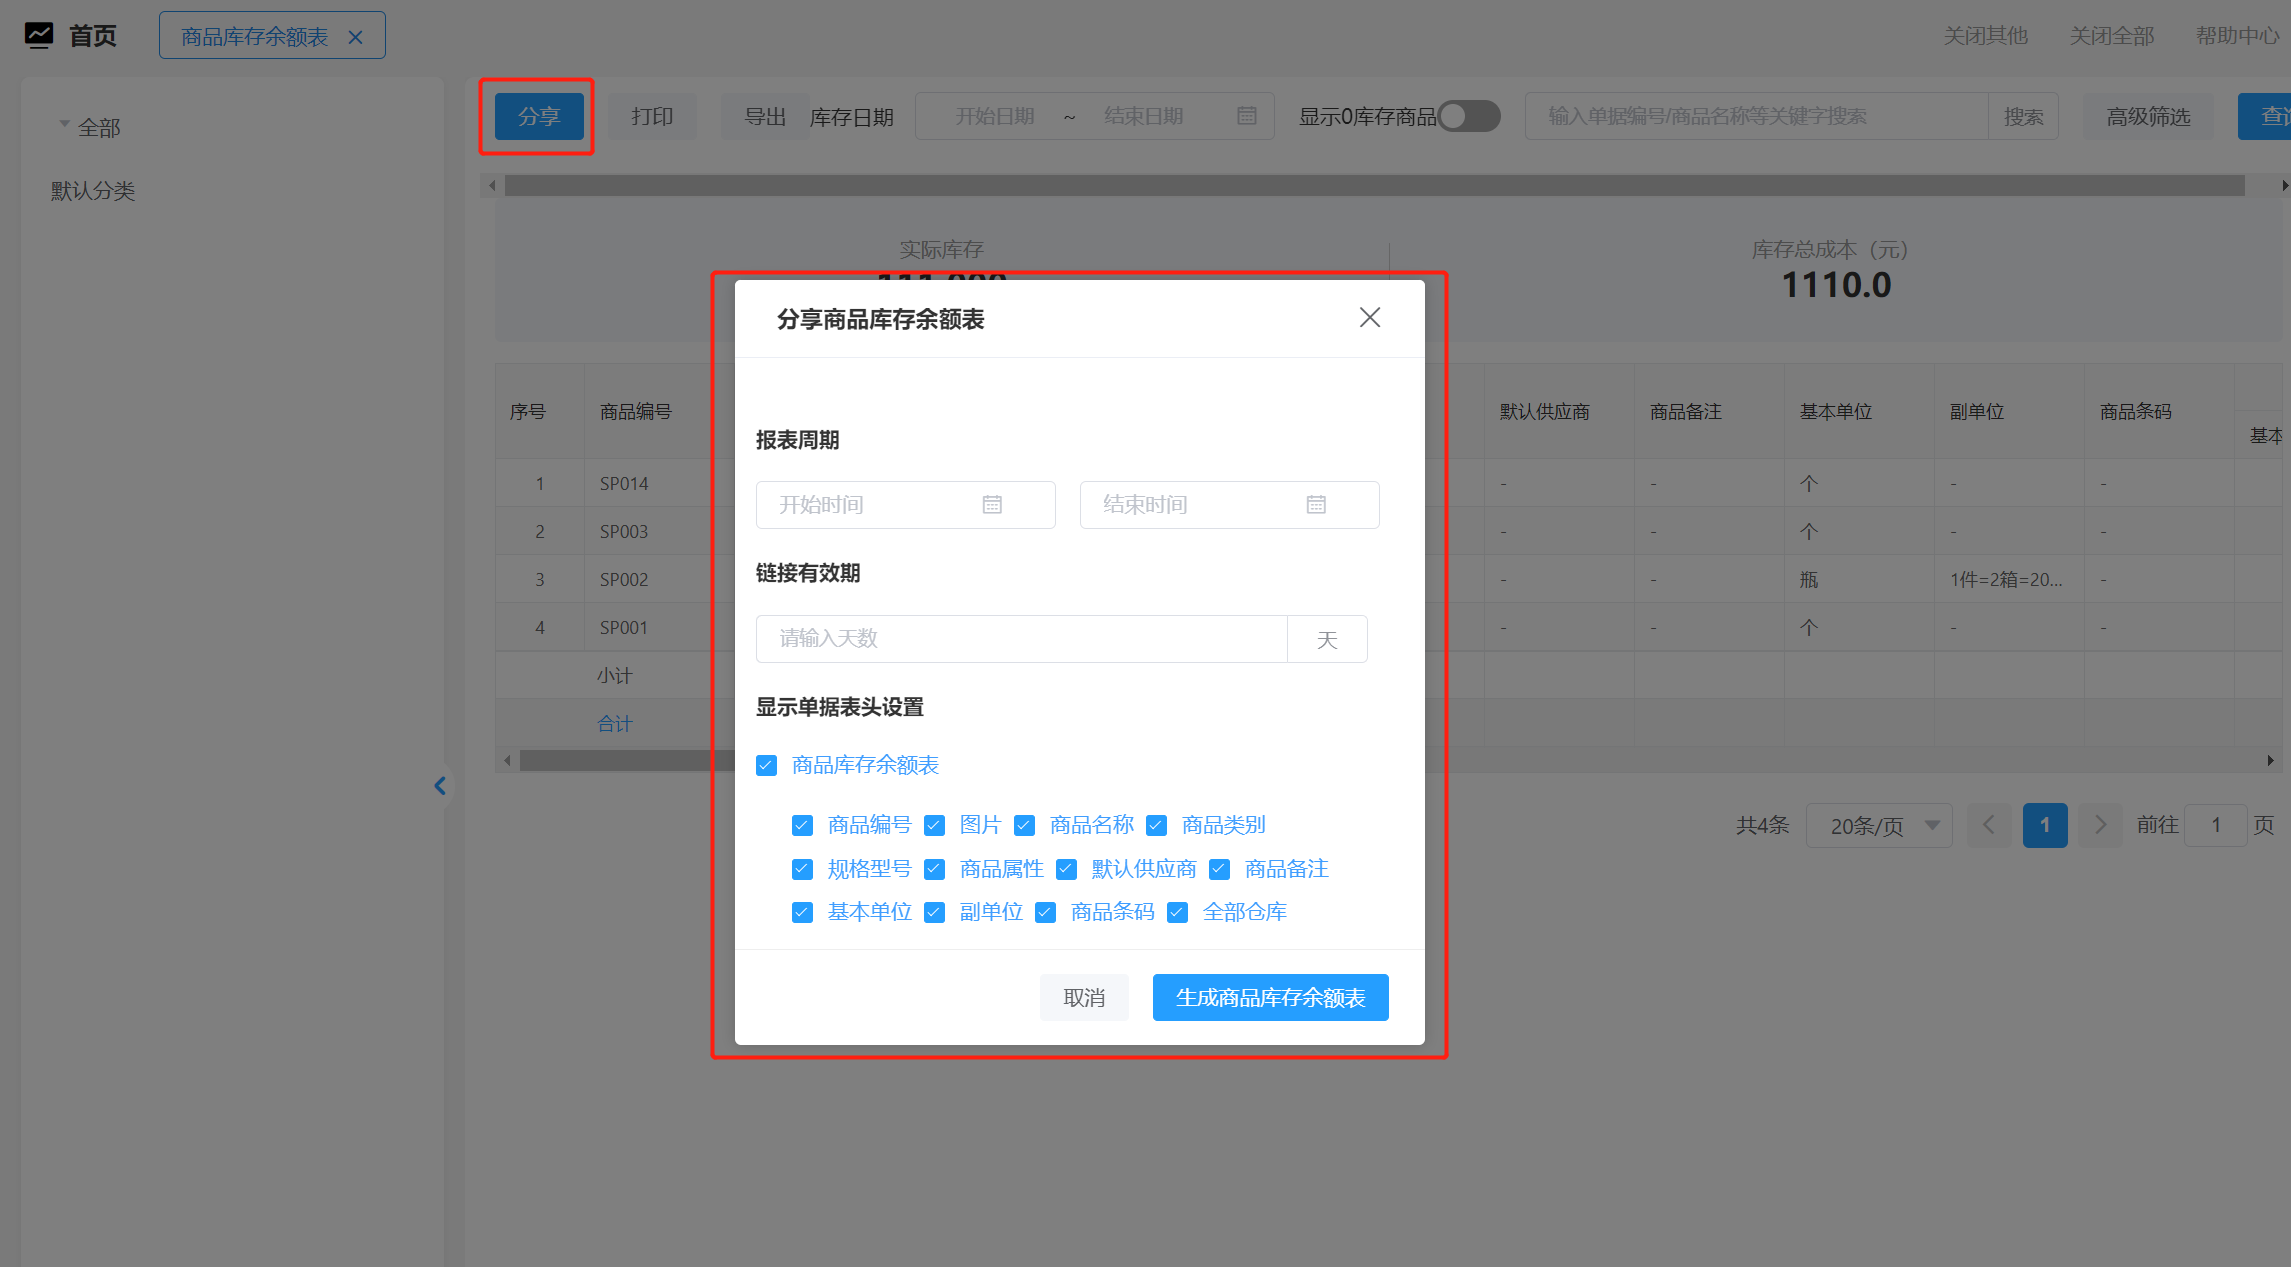Uncheck the 全部仓库 checkbox
The height and width of the screenshot is (1267, 2291).
coord(1177,912)
